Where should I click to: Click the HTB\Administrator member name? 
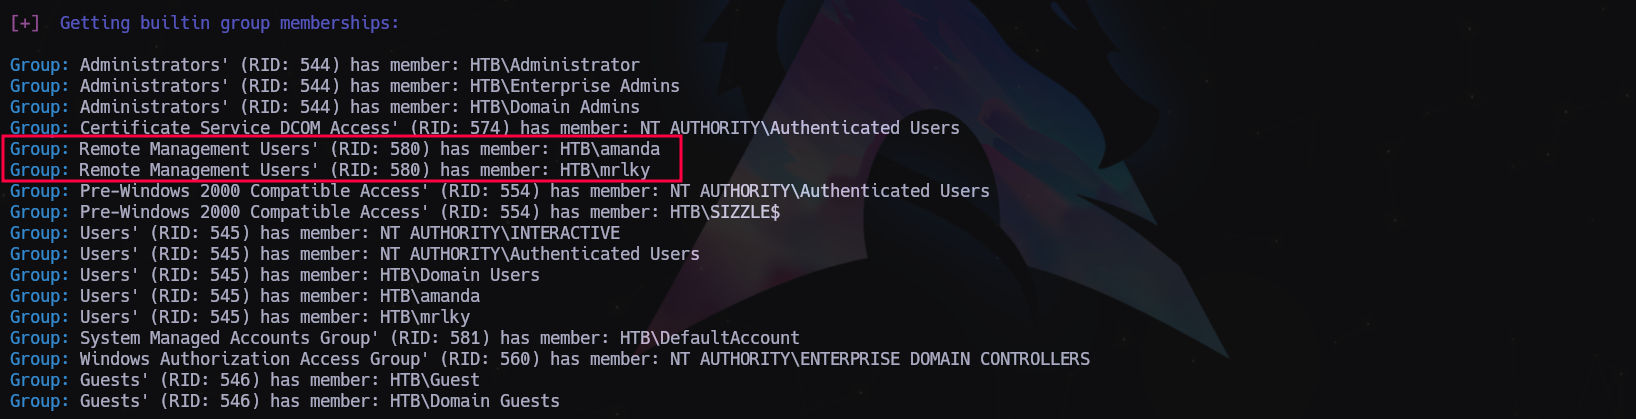click(554, 65)
